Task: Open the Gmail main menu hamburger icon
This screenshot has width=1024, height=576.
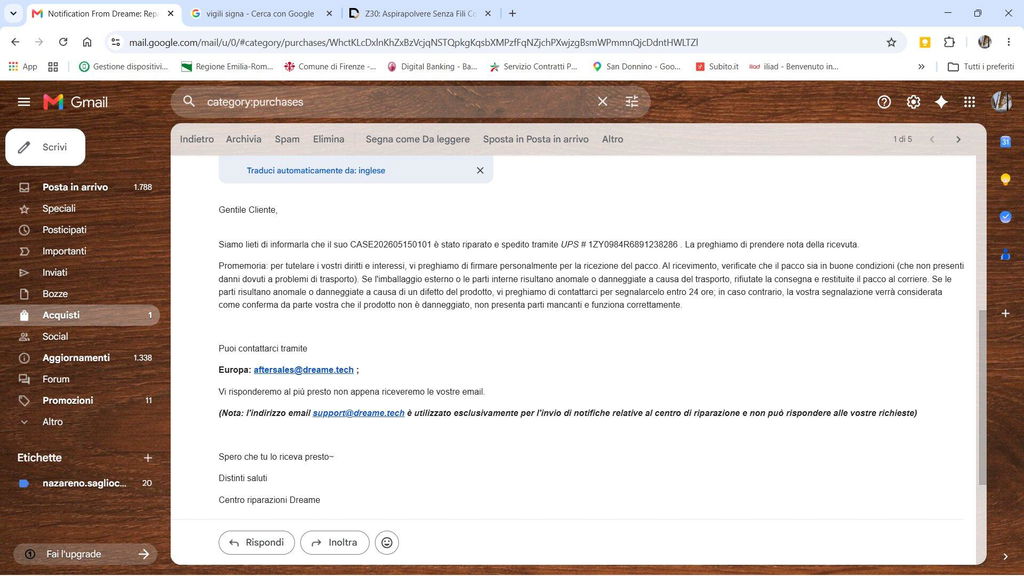Action: (24, 102)
